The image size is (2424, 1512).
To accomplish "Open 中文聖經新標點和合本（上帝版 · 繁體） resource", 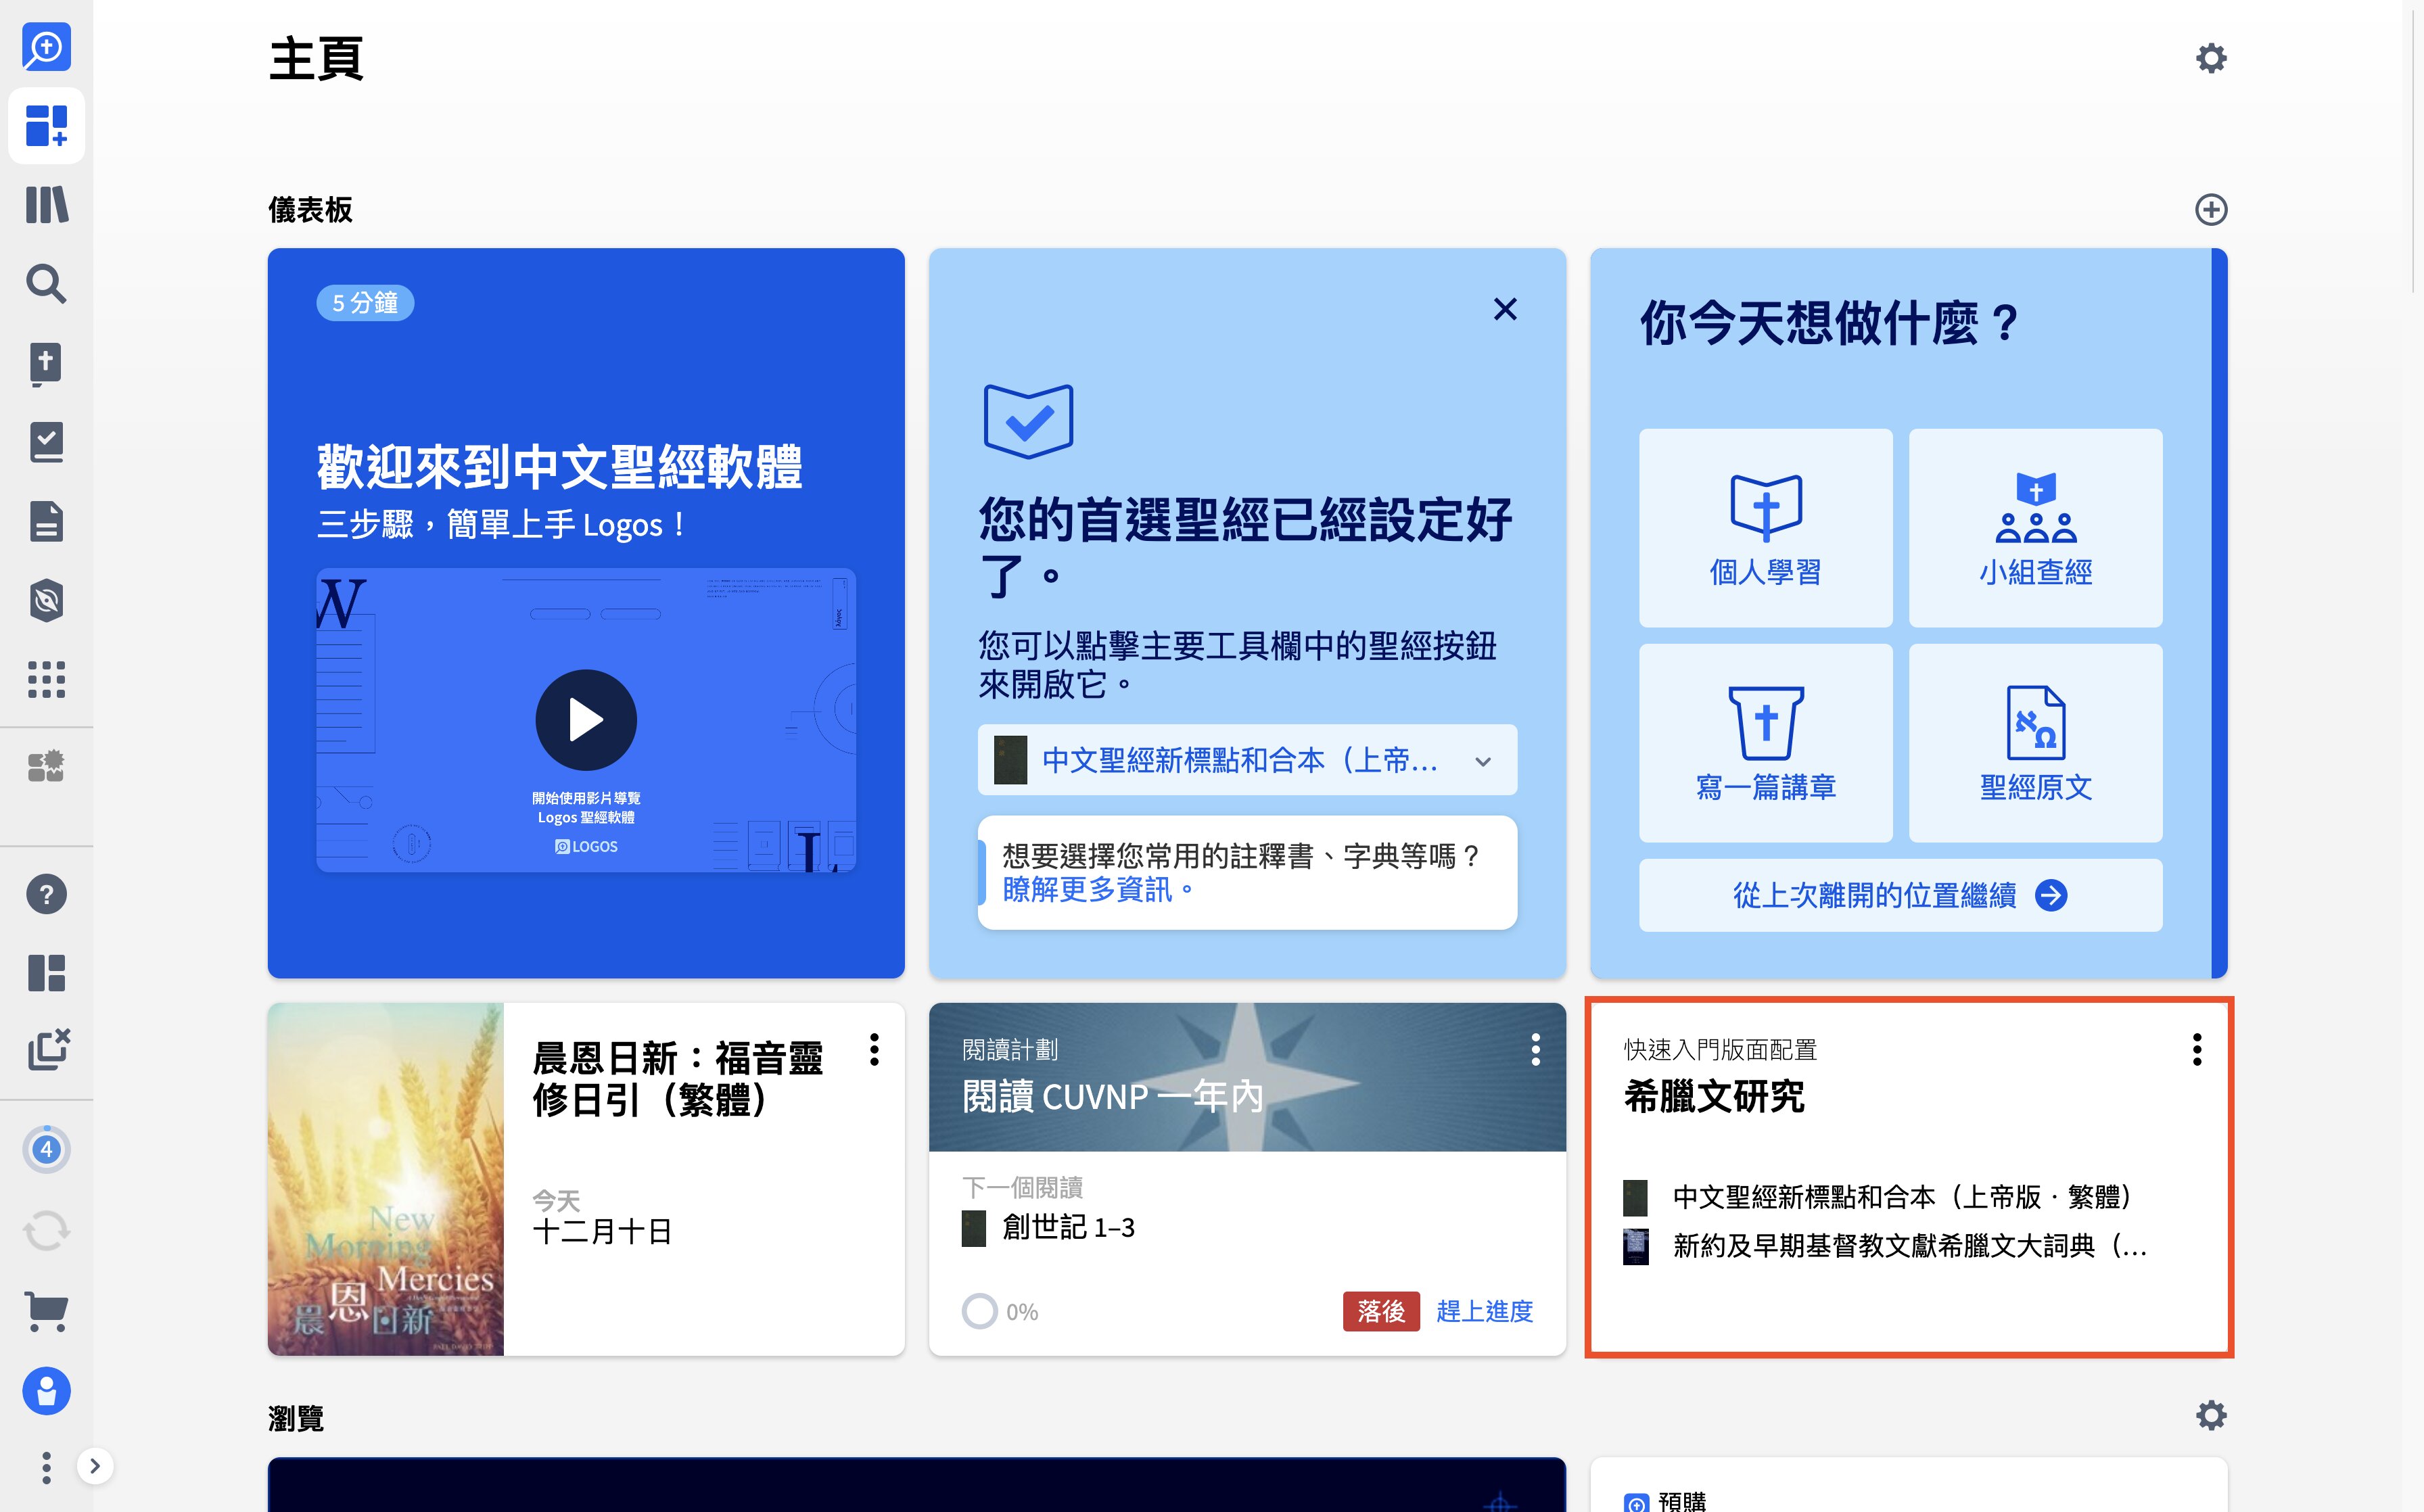I will tap(1903, 1197).
